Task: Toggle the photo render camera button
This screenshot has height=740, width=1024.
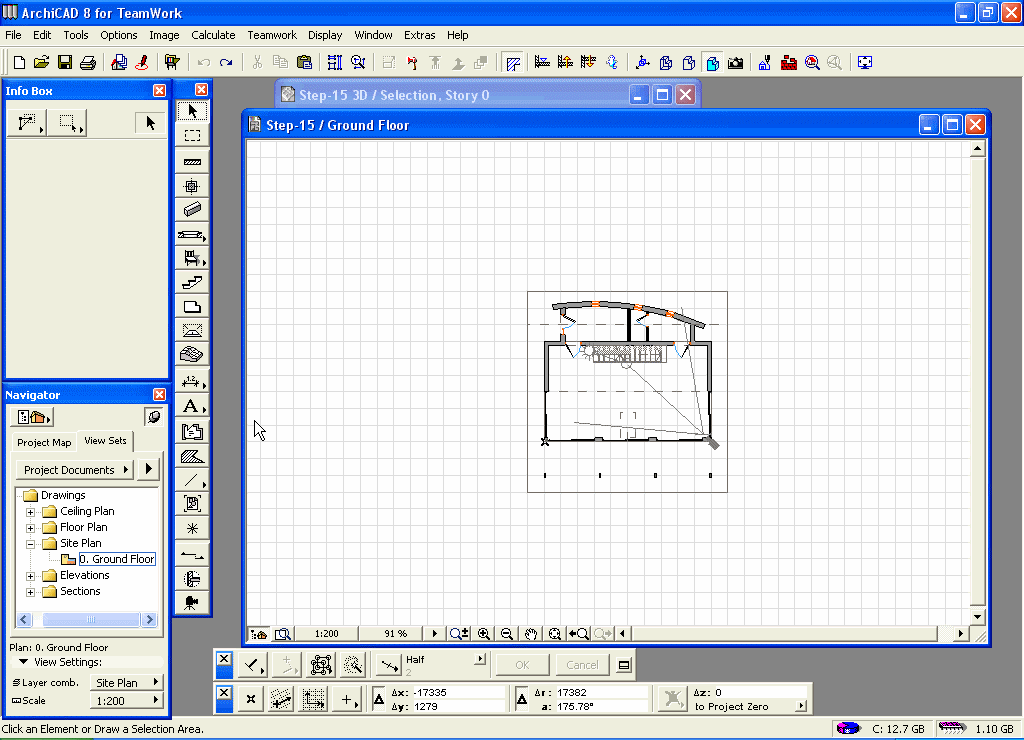Action: click(x=736, y=62)
